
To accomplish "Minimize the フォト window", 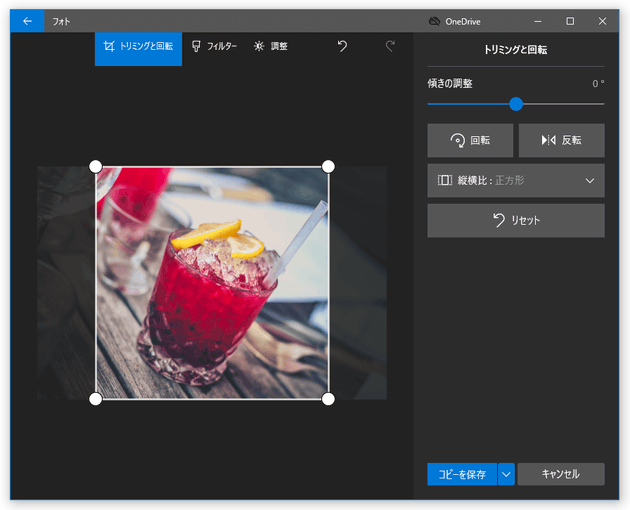I will pyautogui.click(x=538, y=21).
